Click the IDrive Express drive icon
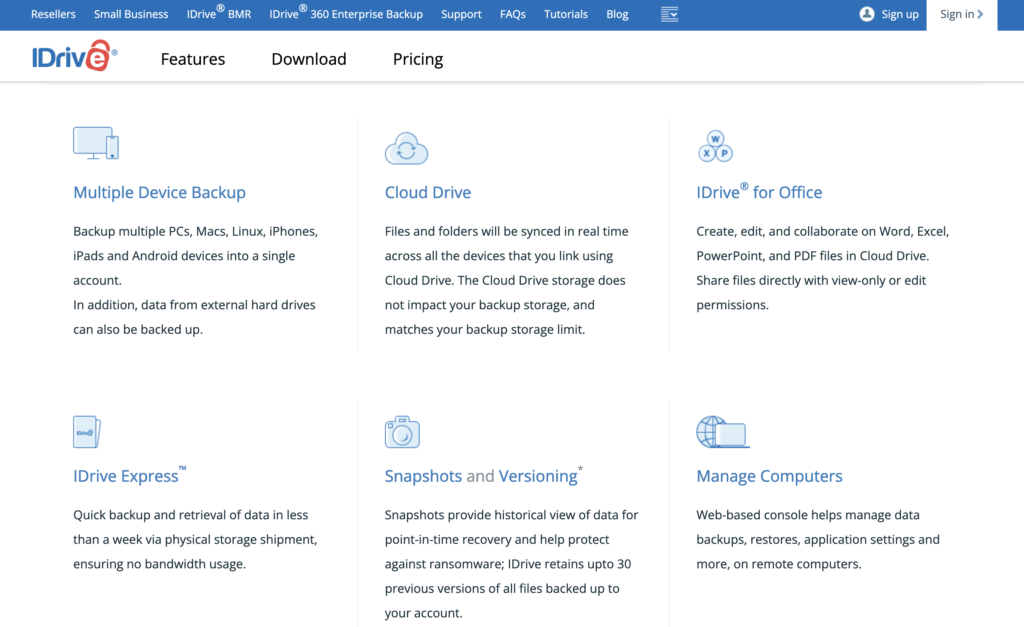Image resolution: width=1024 pixels, height=627 pixels. coord(87,432)
